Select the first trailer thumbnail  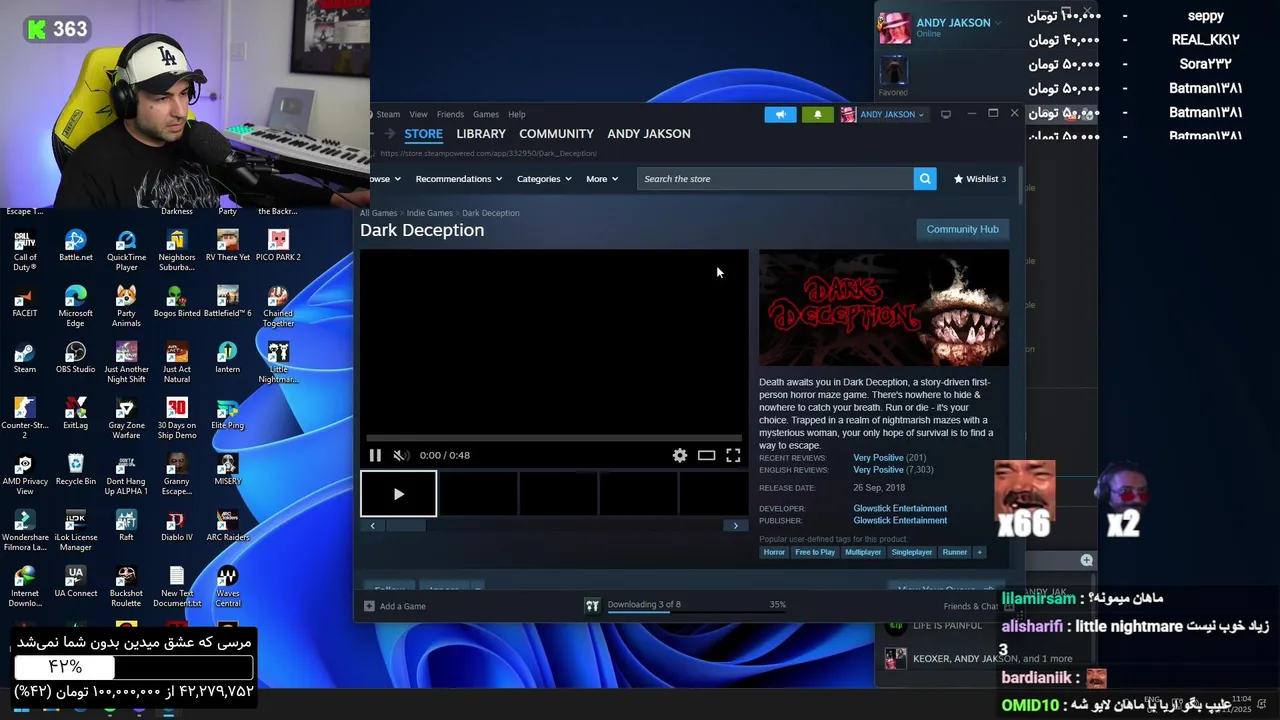click(398, 494)
